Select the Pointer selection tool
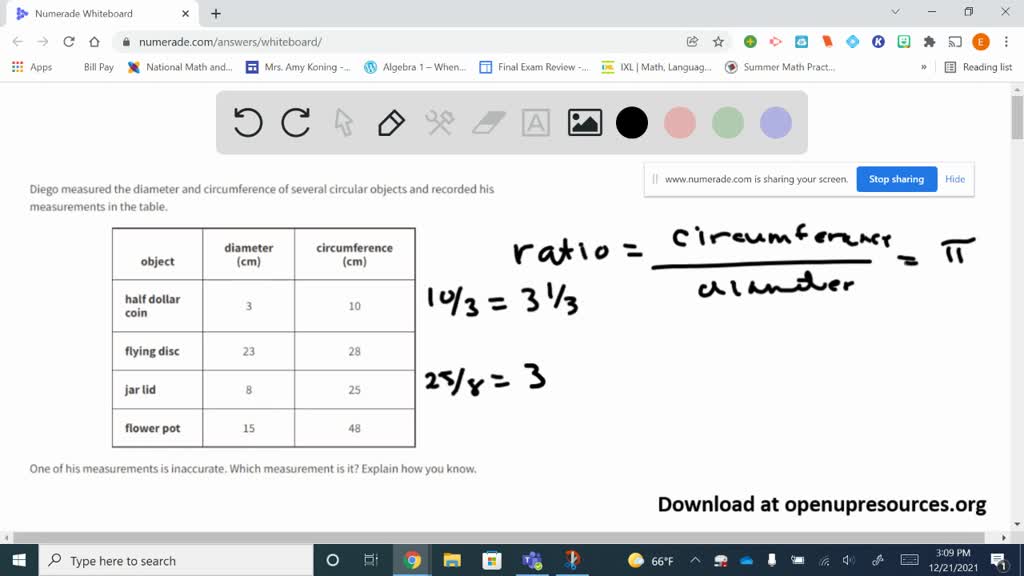 [x=342, y=122]
